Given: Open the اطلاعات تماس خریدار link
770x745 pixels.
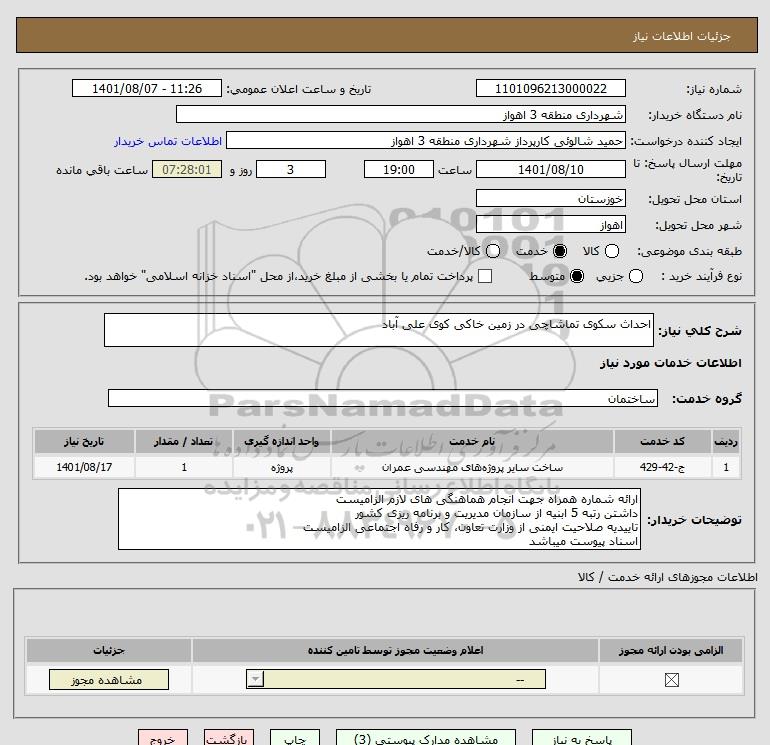Looking at the screenshot, I should pos(168,141).
